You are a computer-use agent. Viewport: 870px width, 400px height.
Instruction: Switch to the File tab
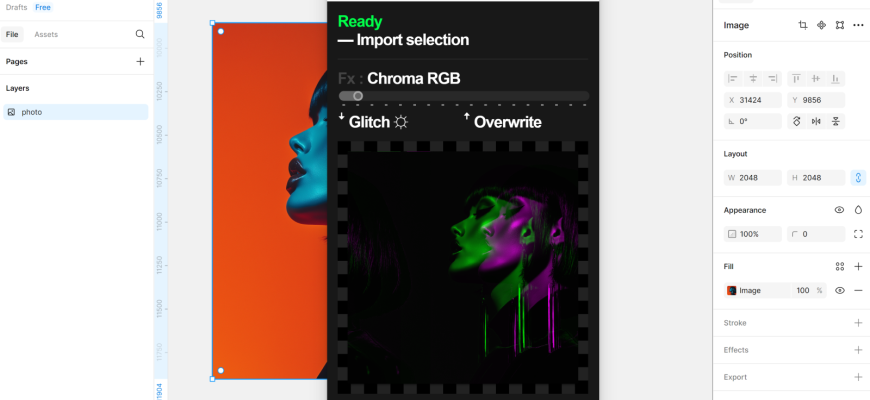click(12, 34)
